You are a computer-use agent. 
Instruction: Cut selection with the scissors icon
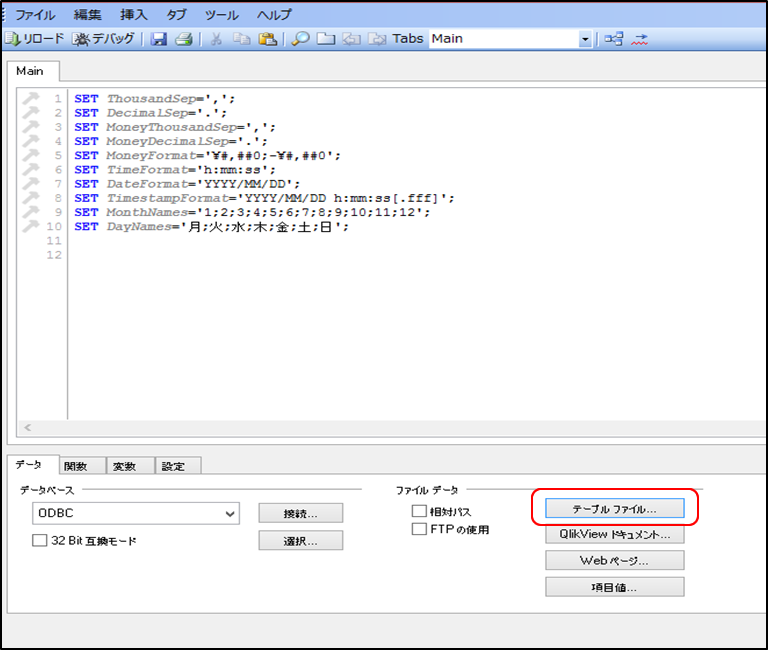point(216,39)
